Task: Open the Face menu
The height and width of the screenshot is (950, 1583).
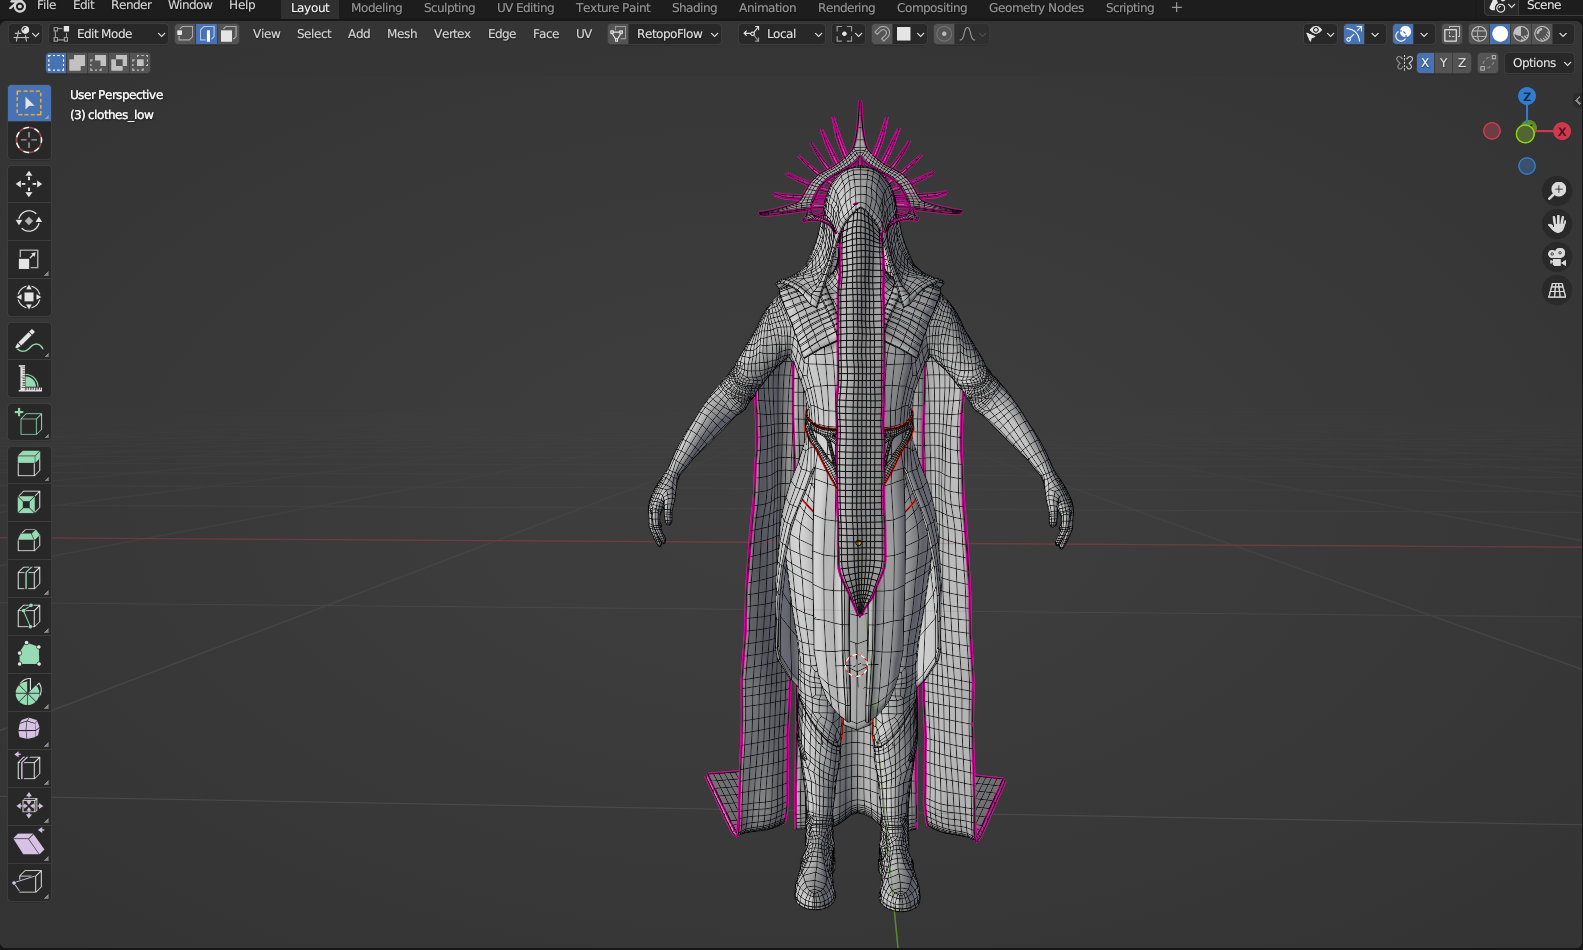Action: tap(546, 34)
